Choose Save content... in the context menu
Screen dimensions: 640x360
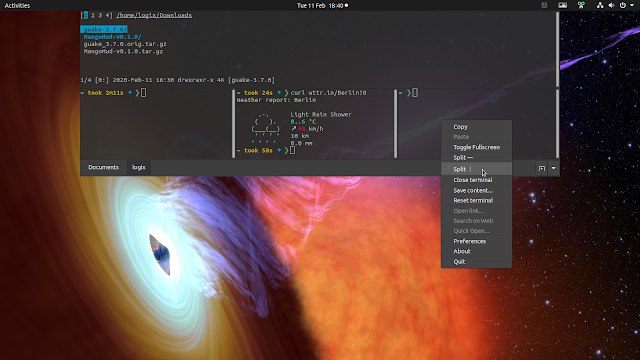click(476, 190)
